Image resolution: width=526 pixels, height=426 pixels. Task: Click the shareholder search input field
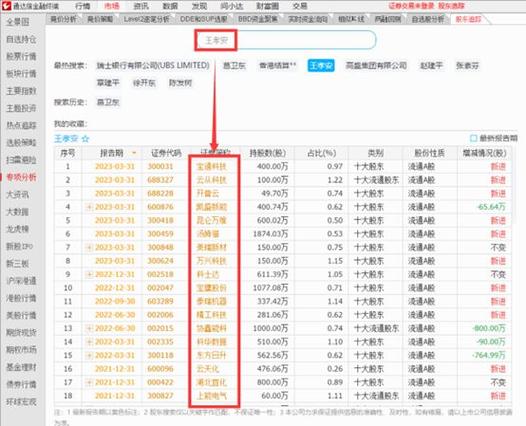pyautogui.click(x=285, y=40)
